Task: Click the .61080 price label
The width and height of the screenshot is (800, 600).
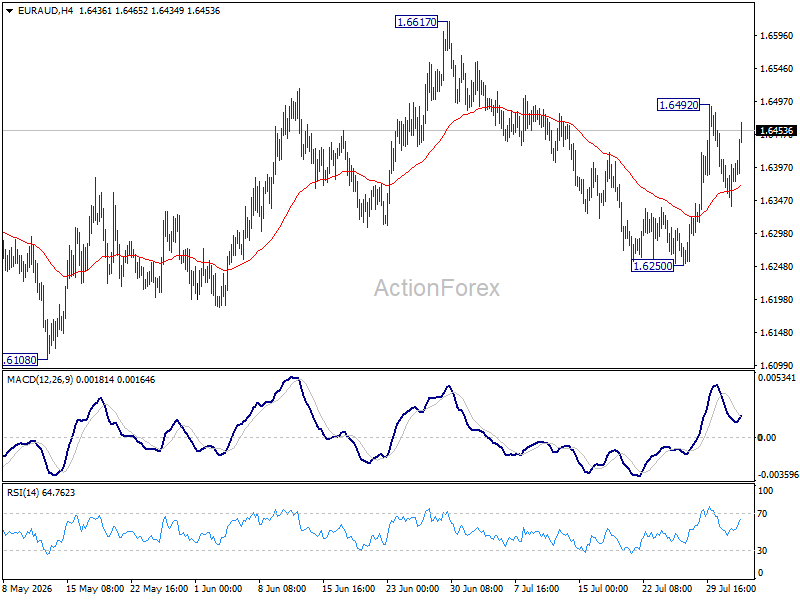Action: tap(20, 360)
